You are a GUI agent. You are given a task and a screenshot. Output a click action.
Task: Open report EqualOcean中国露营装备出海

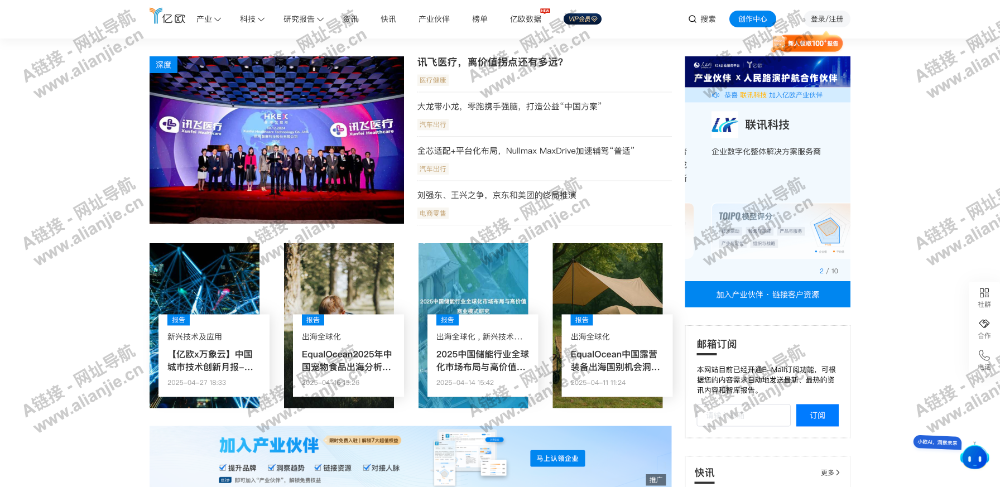[x=615, y=361]
